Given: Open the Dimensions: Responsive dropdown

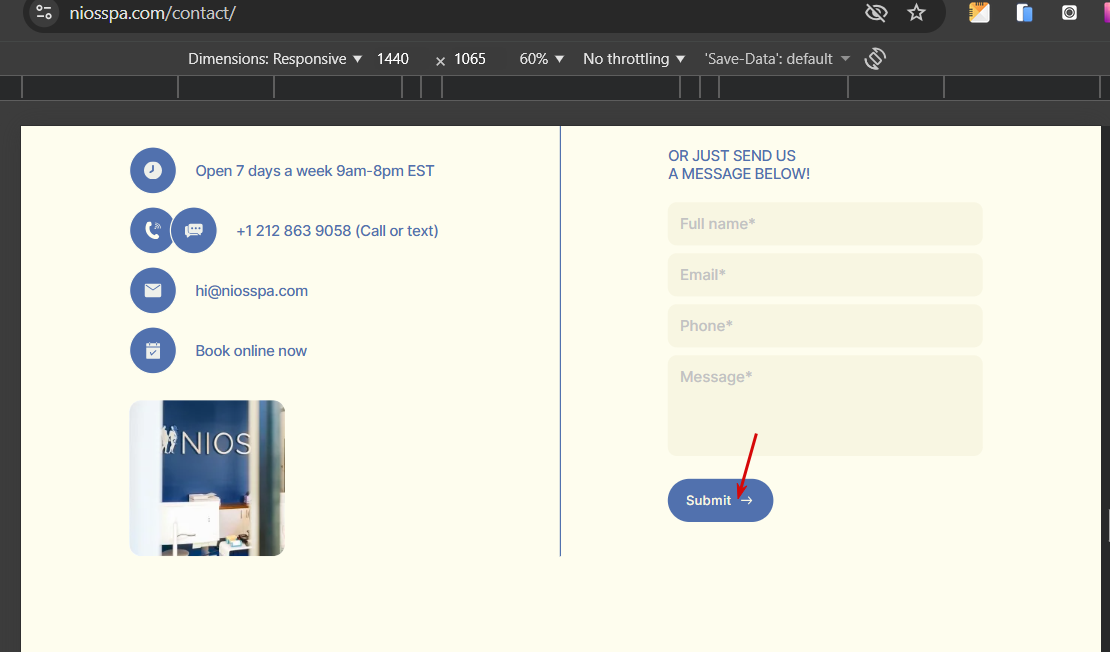Looking at the screenshot, I should 275,59.
